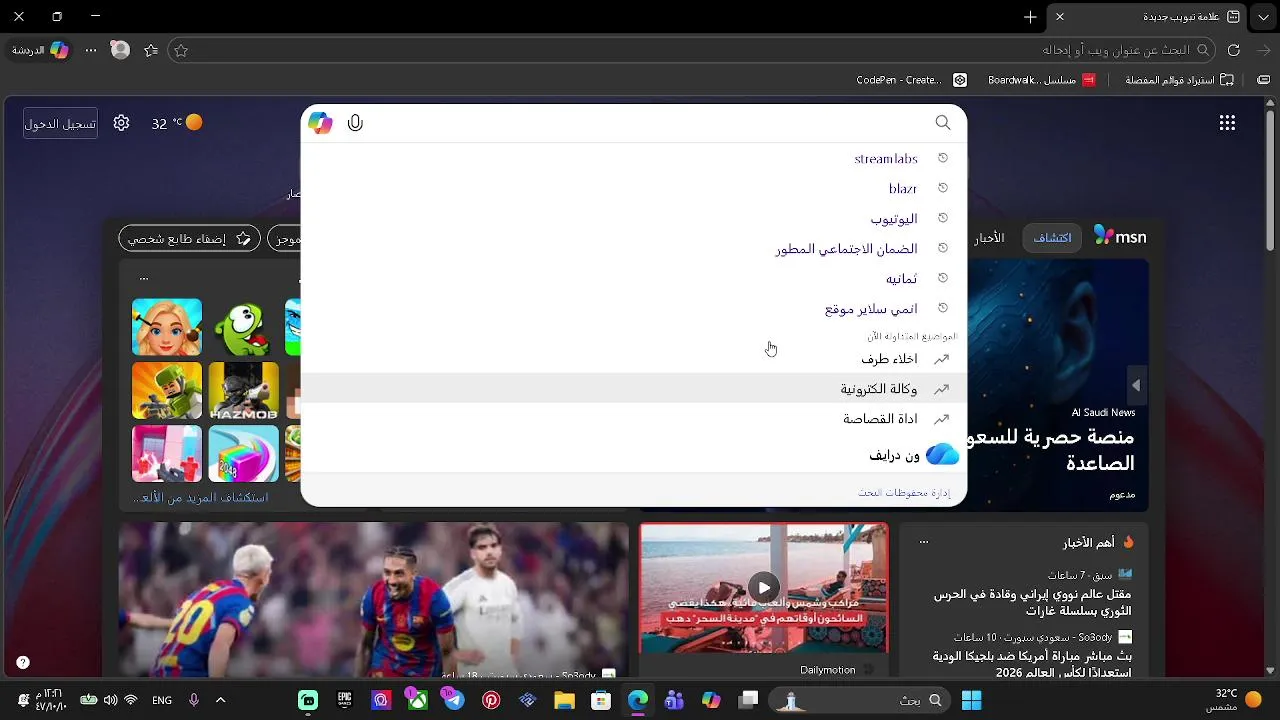Open the tab actions dropdown arrow
This screenshot has height=720, width=1280.
(x=1263, y=17)
